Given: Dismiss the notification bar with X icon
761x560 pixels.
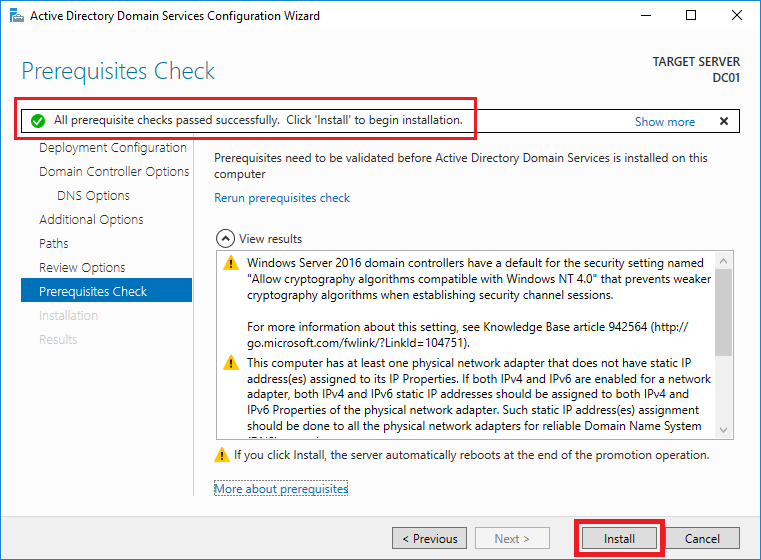Looking at the screenshot, I should point(724,121).
